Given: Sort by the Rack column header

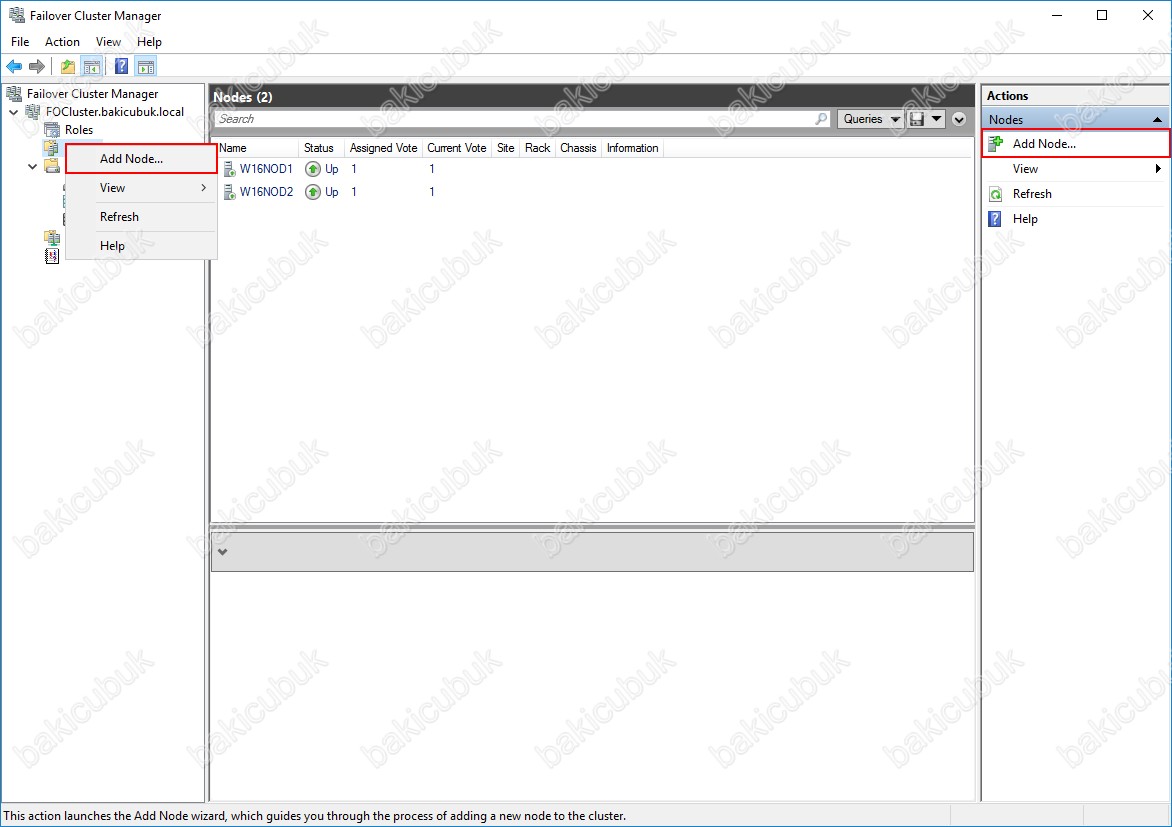Looking at the screenshot, I should (x=537, y=148).
